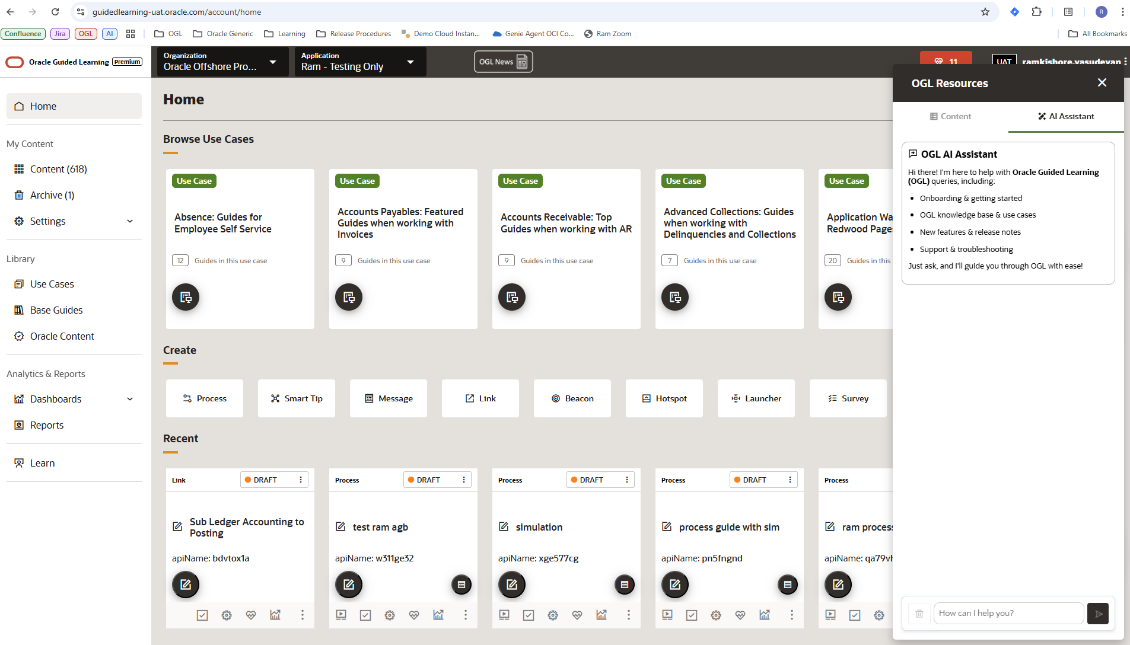Image resolution: width=1130 pixels, height=645 pixels.
Task: Create a new Message
Action: [388, 399]
